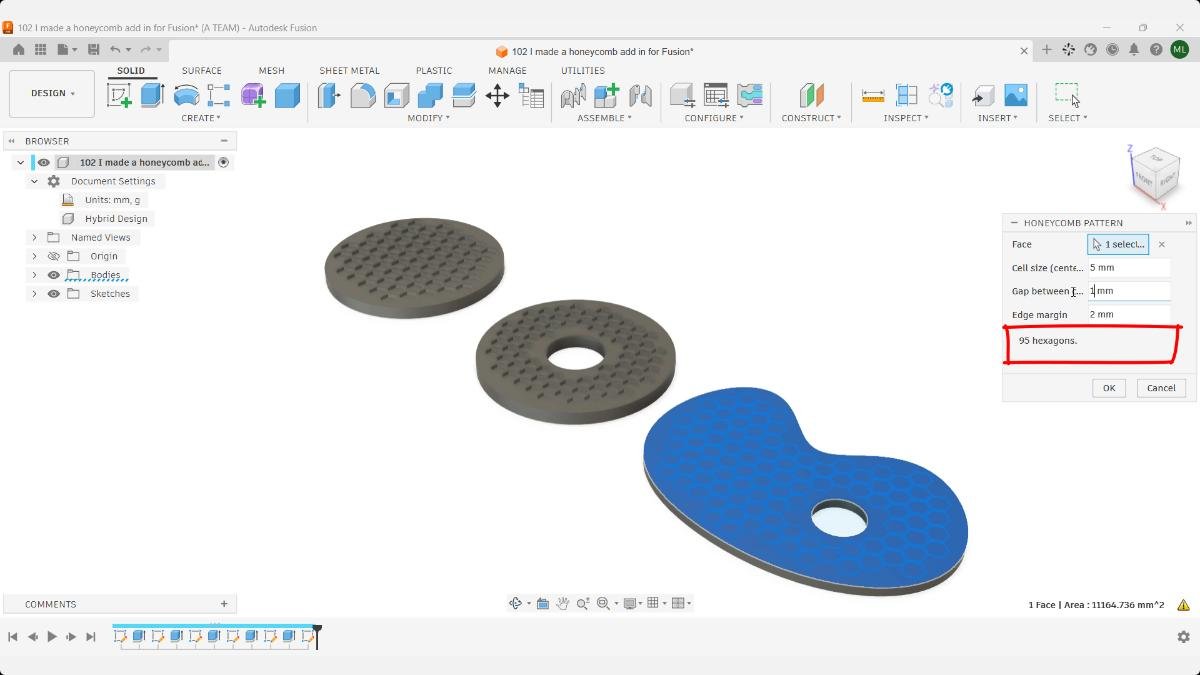Click the Edge margin input field
Image resolution: width=1200 pixels, height=675 pixels.
(1129, 314)
